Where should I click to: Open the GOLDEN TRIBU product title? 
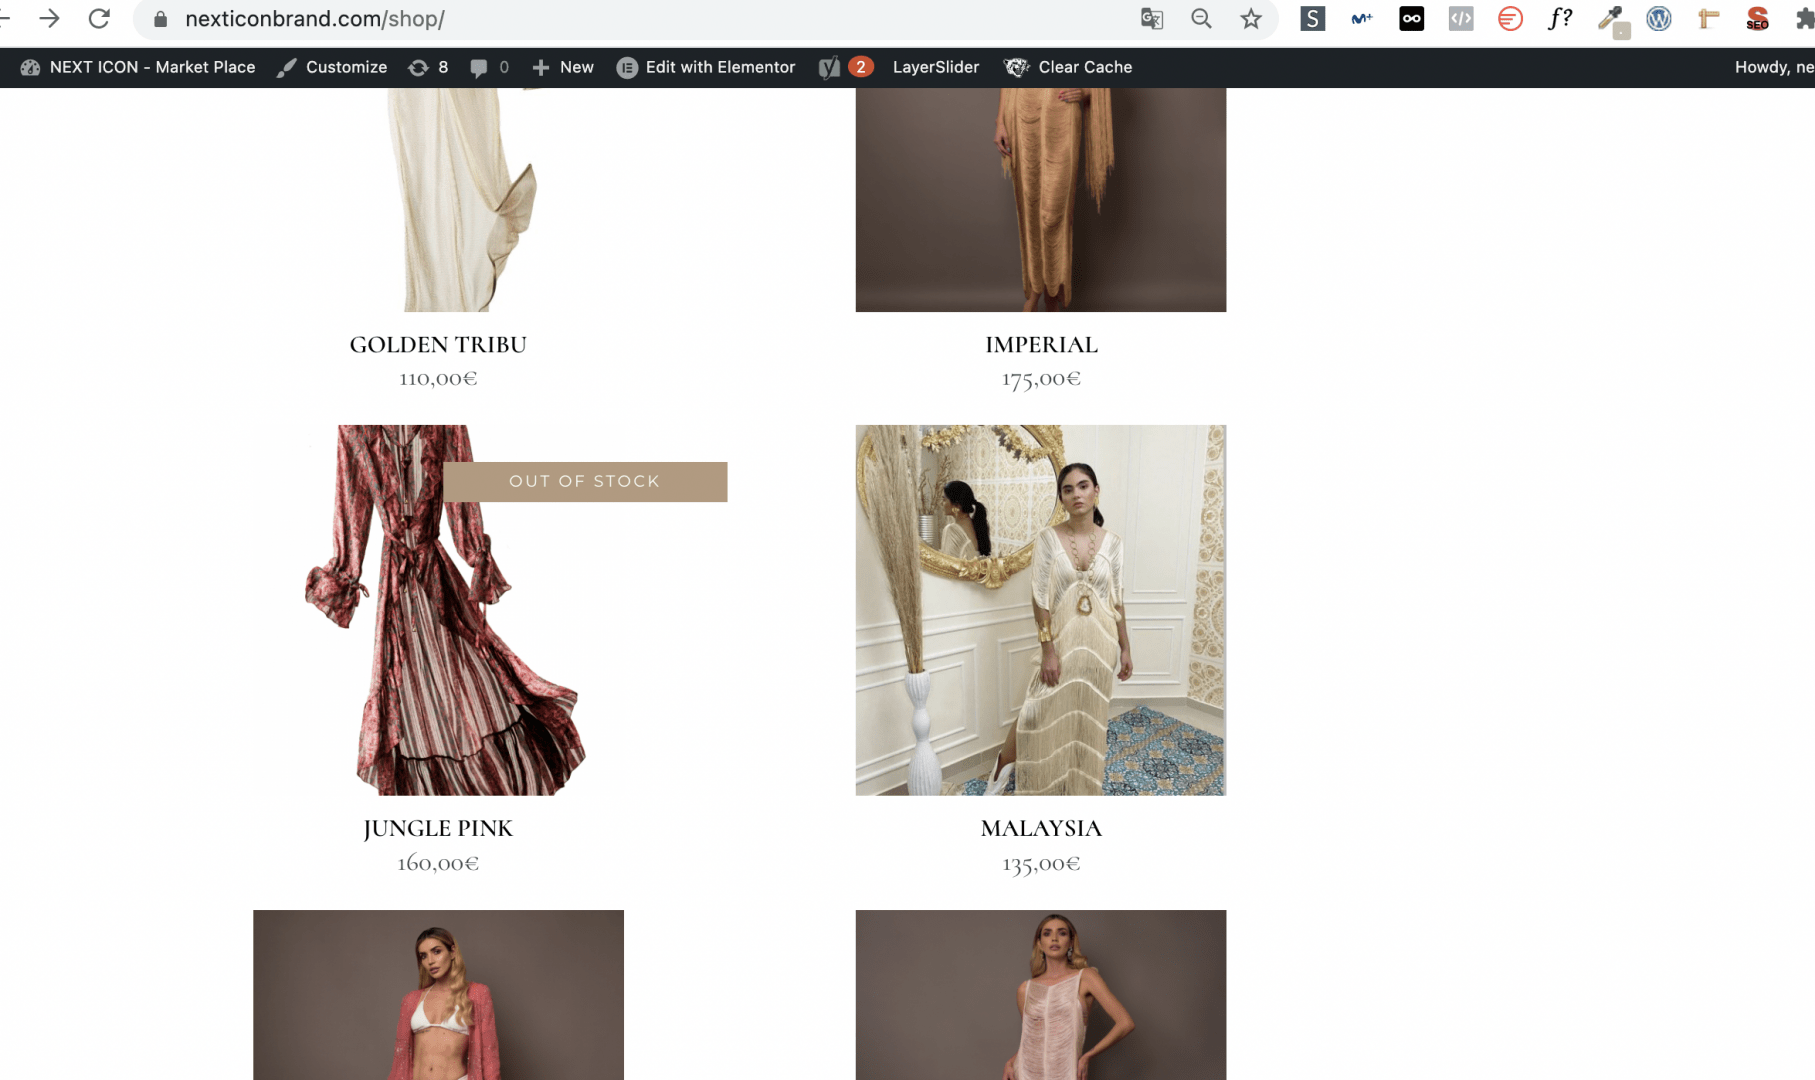(x=438, y=345)
